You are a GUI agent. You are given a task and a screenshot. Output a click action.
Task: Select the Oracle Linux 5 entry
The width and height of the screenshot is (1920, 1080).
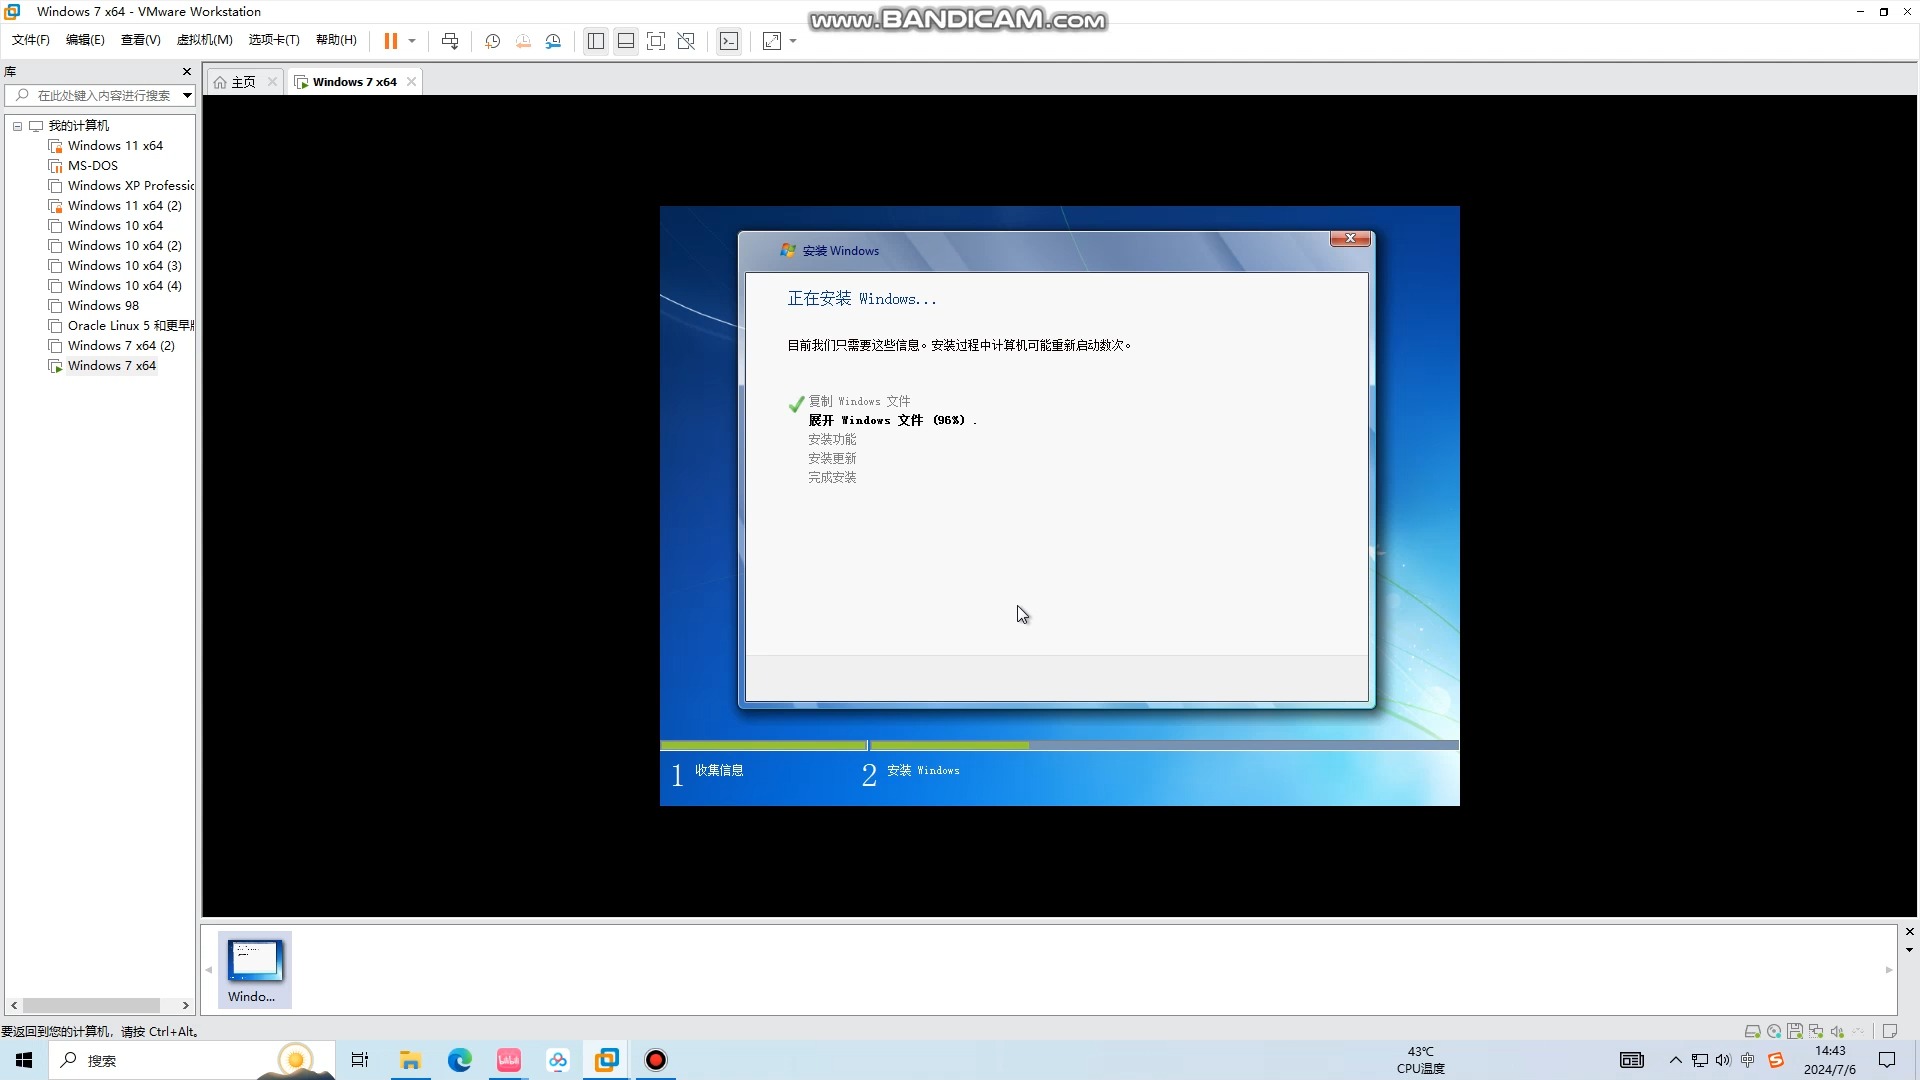click(x=130, y=326)
